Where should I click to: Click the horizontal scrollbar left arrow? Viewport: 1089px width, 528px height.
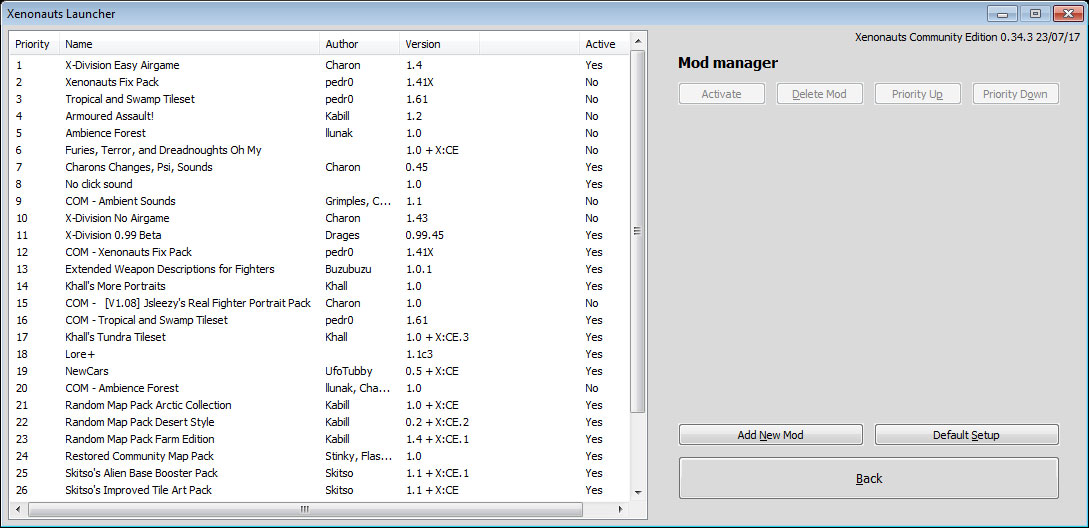coord(19,509)
